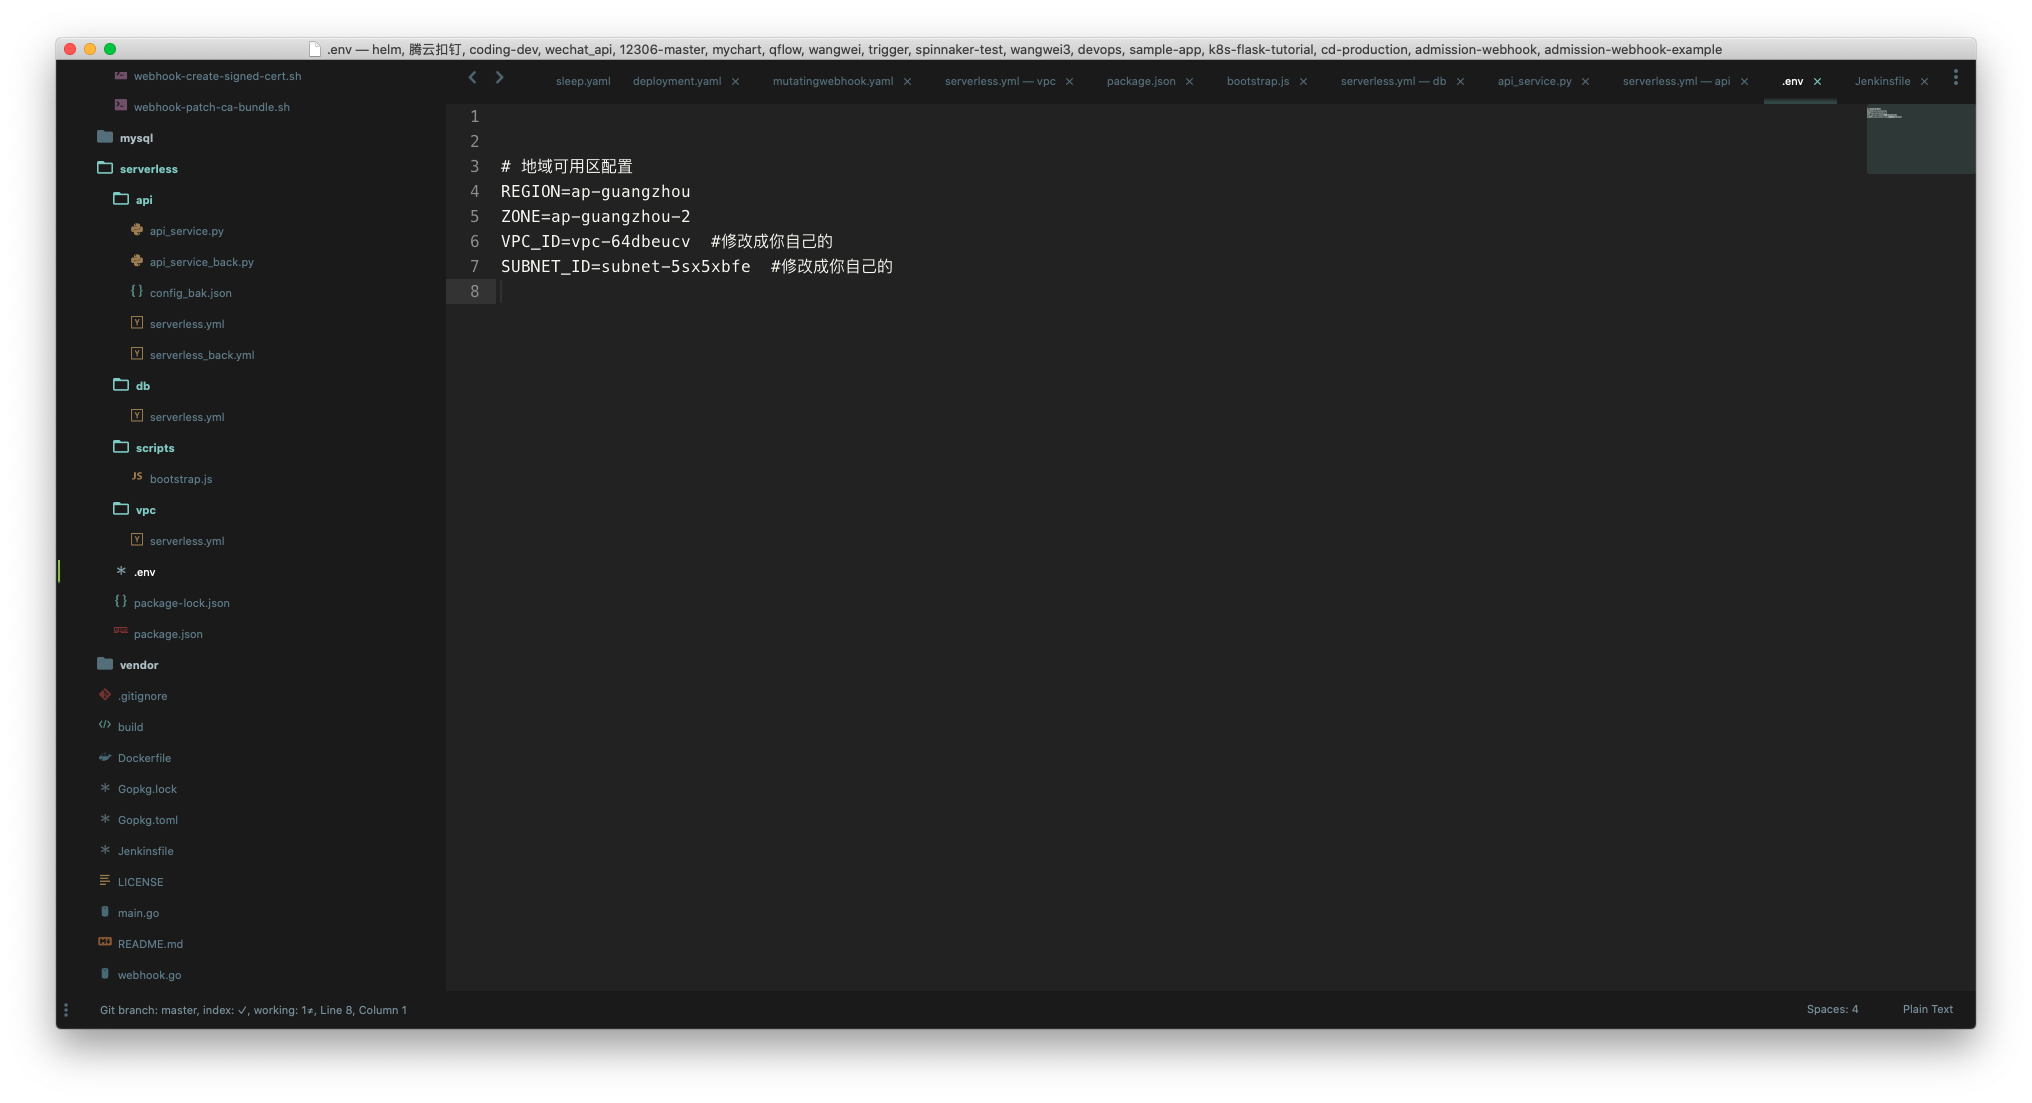
Task: Switch to the api_service.py tab
Action: (1534, 82)
